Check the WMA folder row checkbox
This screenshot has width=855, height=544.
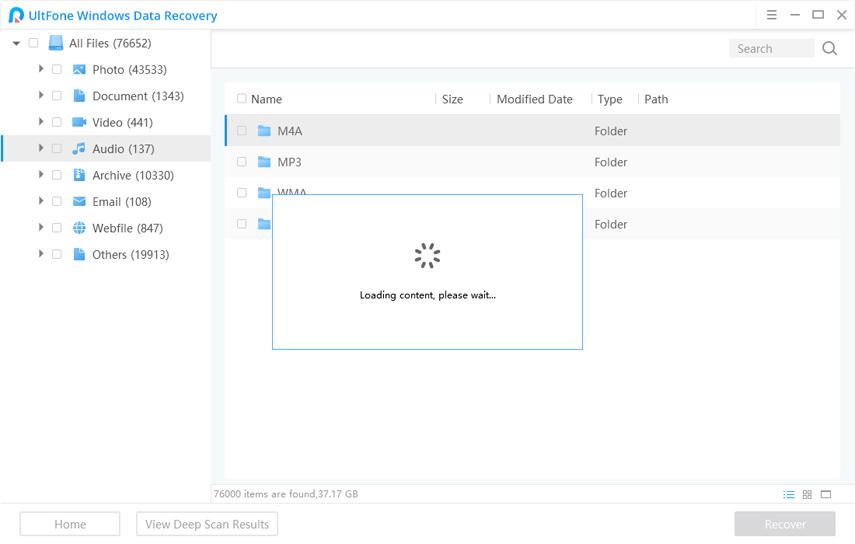coord(242,192)
